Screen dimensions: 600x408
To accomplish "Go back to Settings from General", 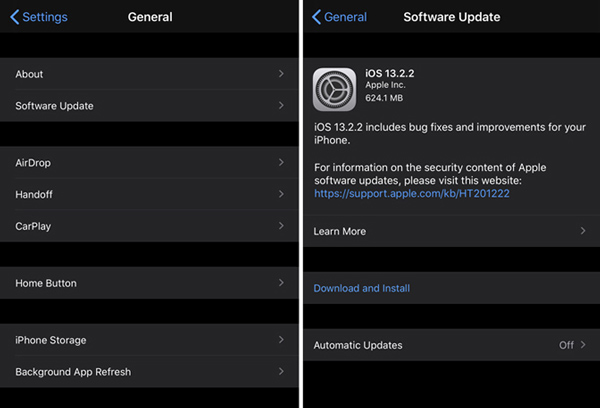I will coord(39,17).
